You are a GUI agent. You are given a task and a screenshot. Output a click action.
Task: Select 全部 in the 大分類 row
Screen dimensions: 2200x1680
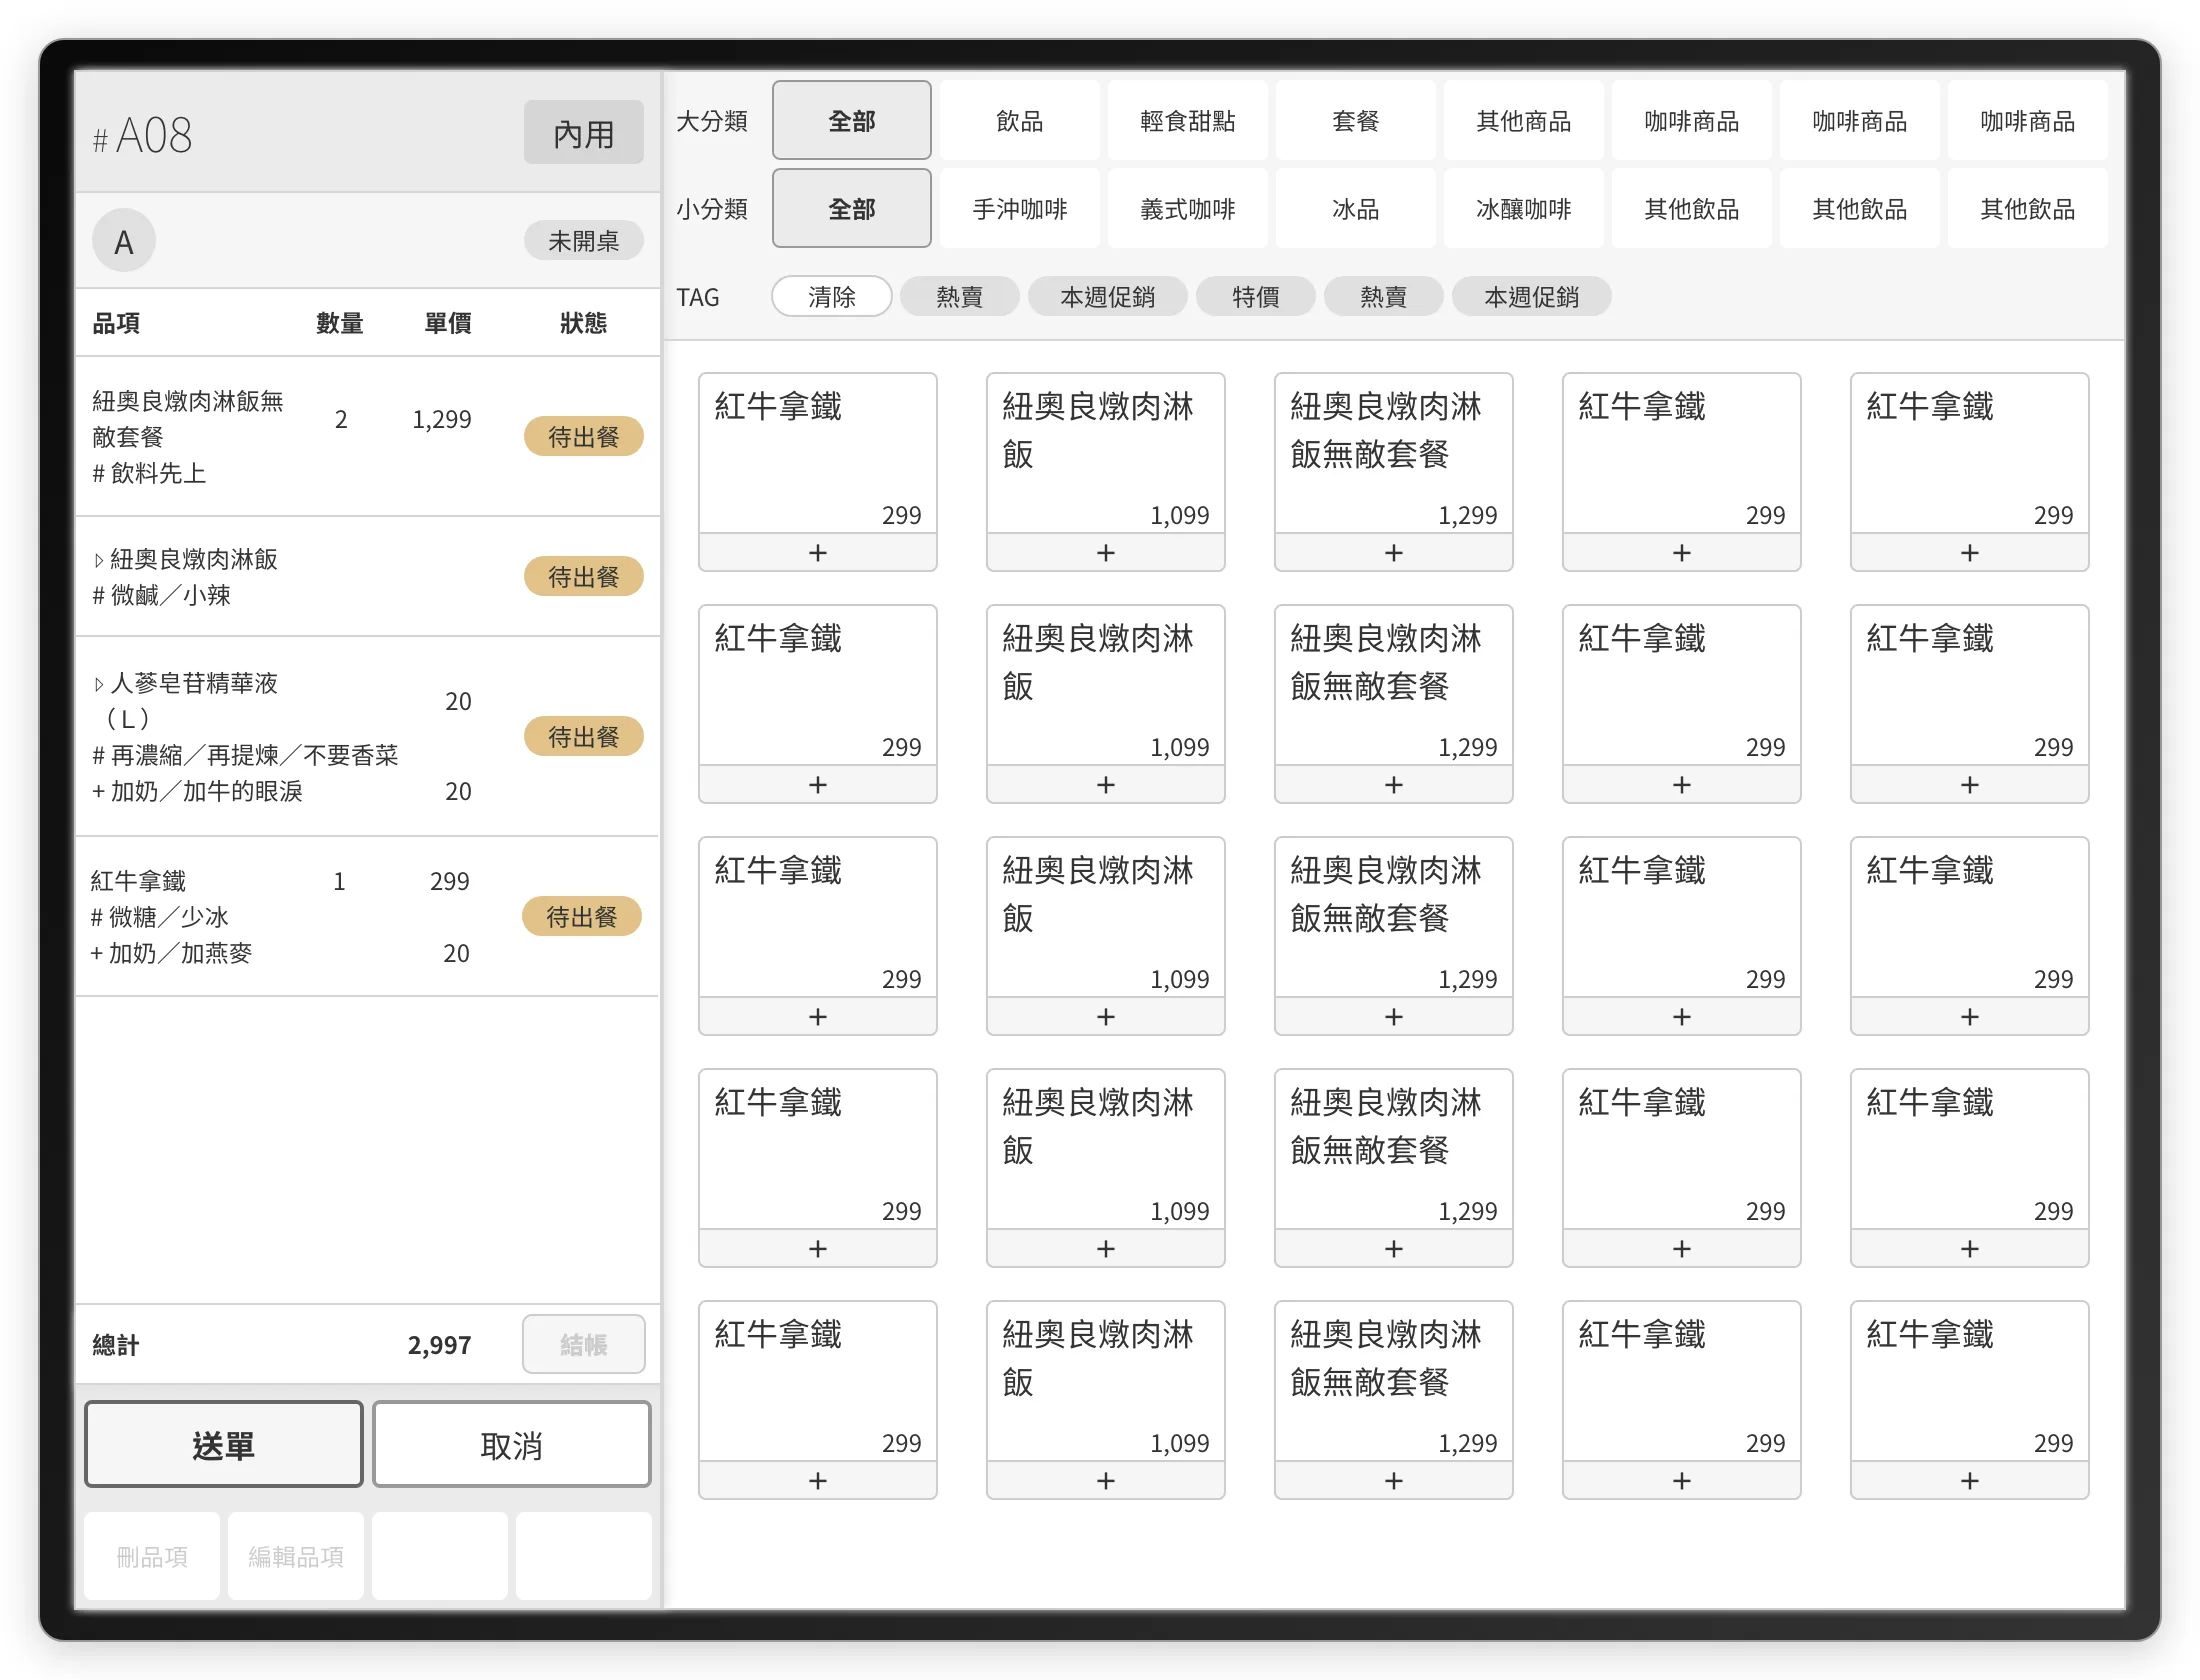(851, 121)
